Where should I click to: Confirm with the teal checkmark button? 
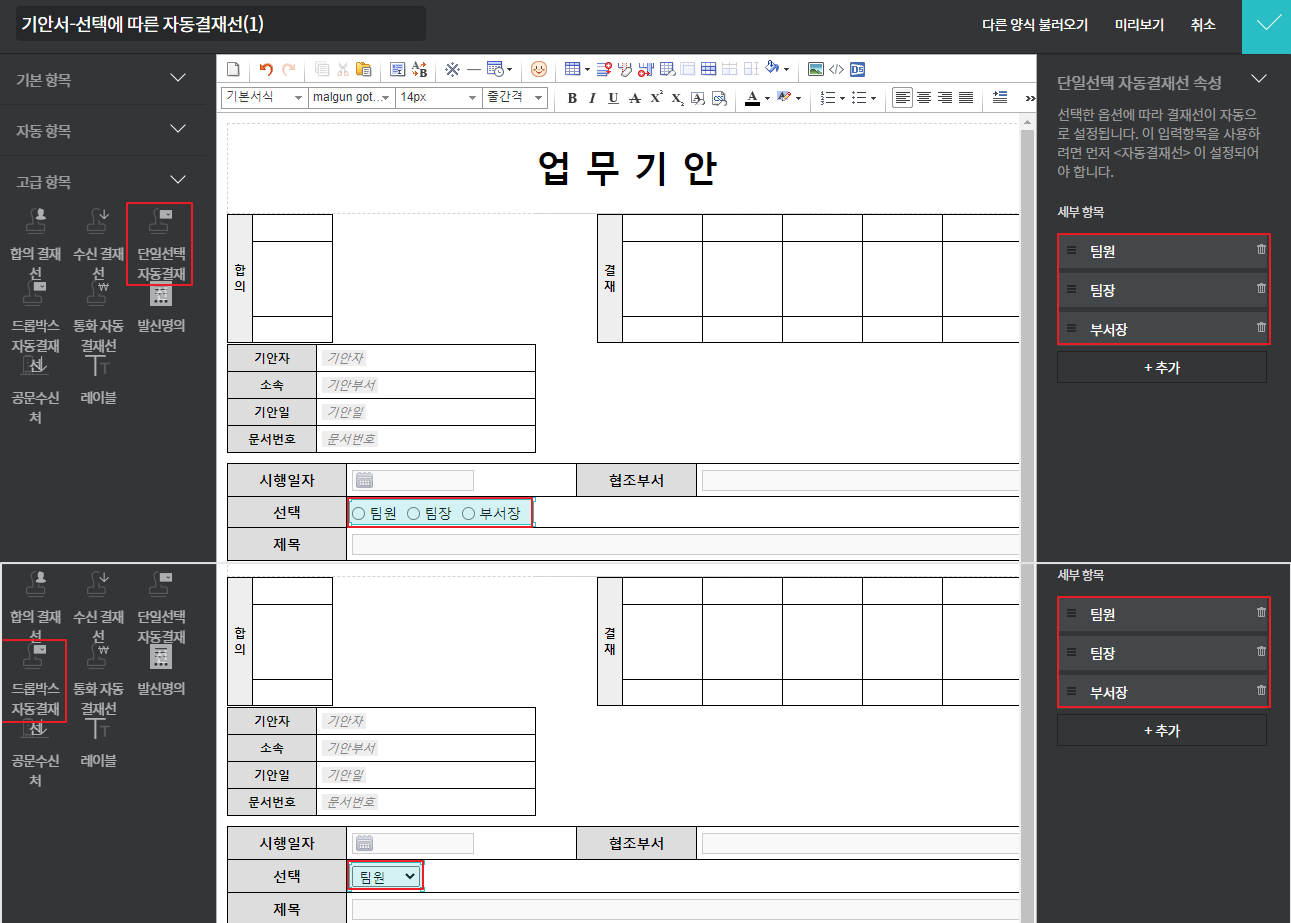pyautogui.click(x=1266, y=26)
